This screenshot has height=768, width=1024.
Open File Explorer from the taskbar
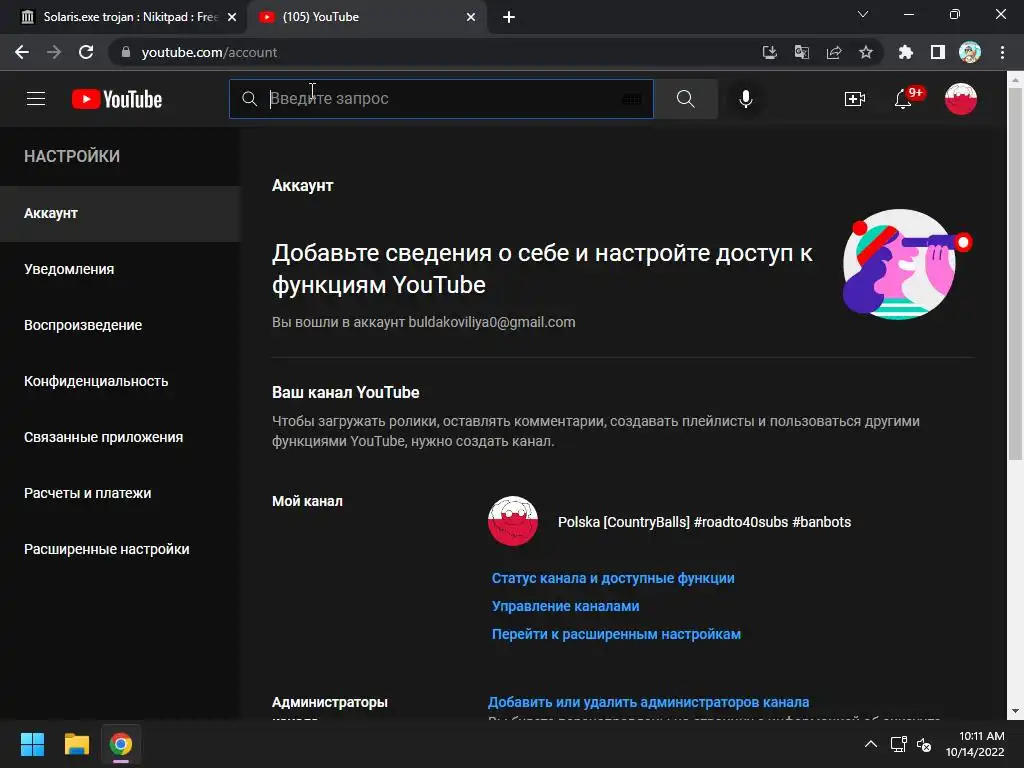pyautogui.click(x=76, y=744)
